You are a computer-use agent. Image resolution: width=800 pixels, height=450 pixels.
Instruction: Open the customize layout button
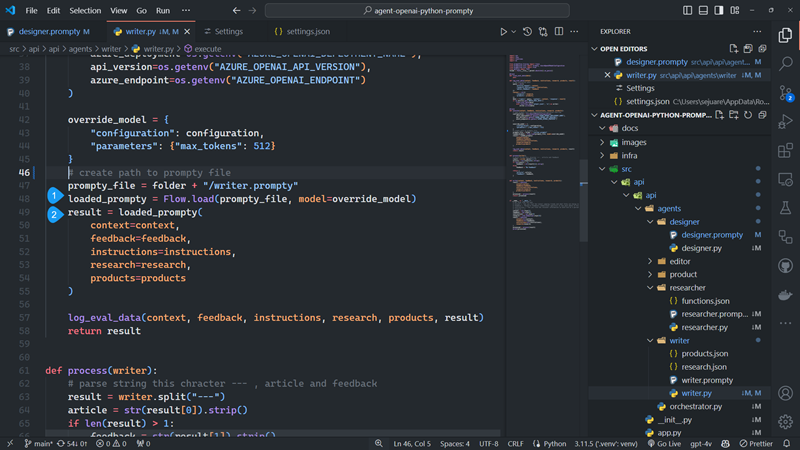click(x=735, y=10)
